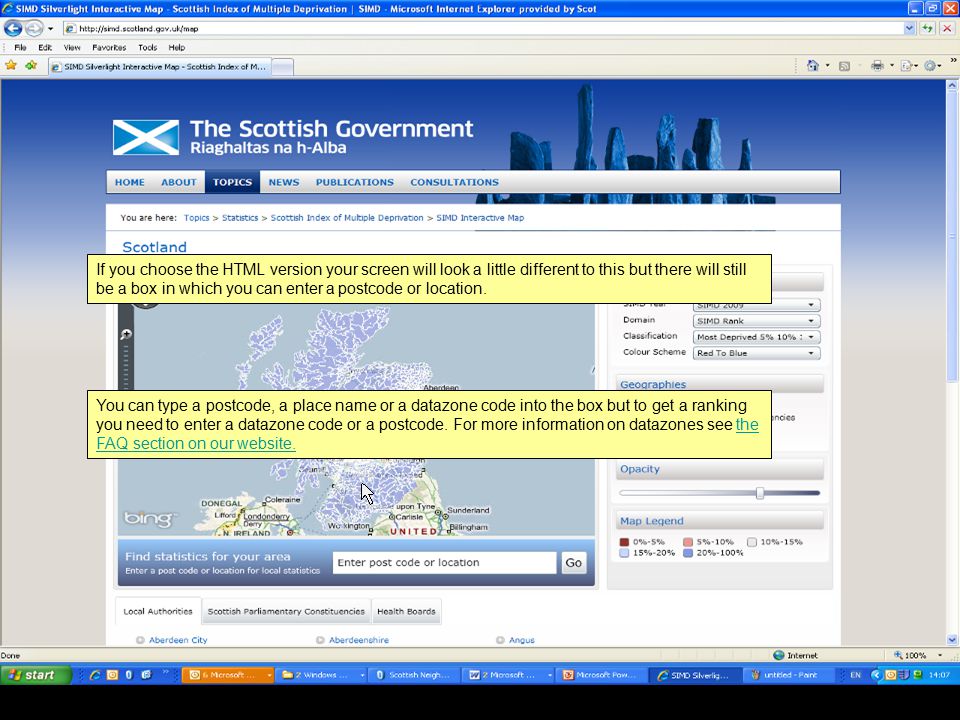The height and width of the screenshot is (720, 960).
Task: Open the Favorites menu
Action: tap(109, 47)
